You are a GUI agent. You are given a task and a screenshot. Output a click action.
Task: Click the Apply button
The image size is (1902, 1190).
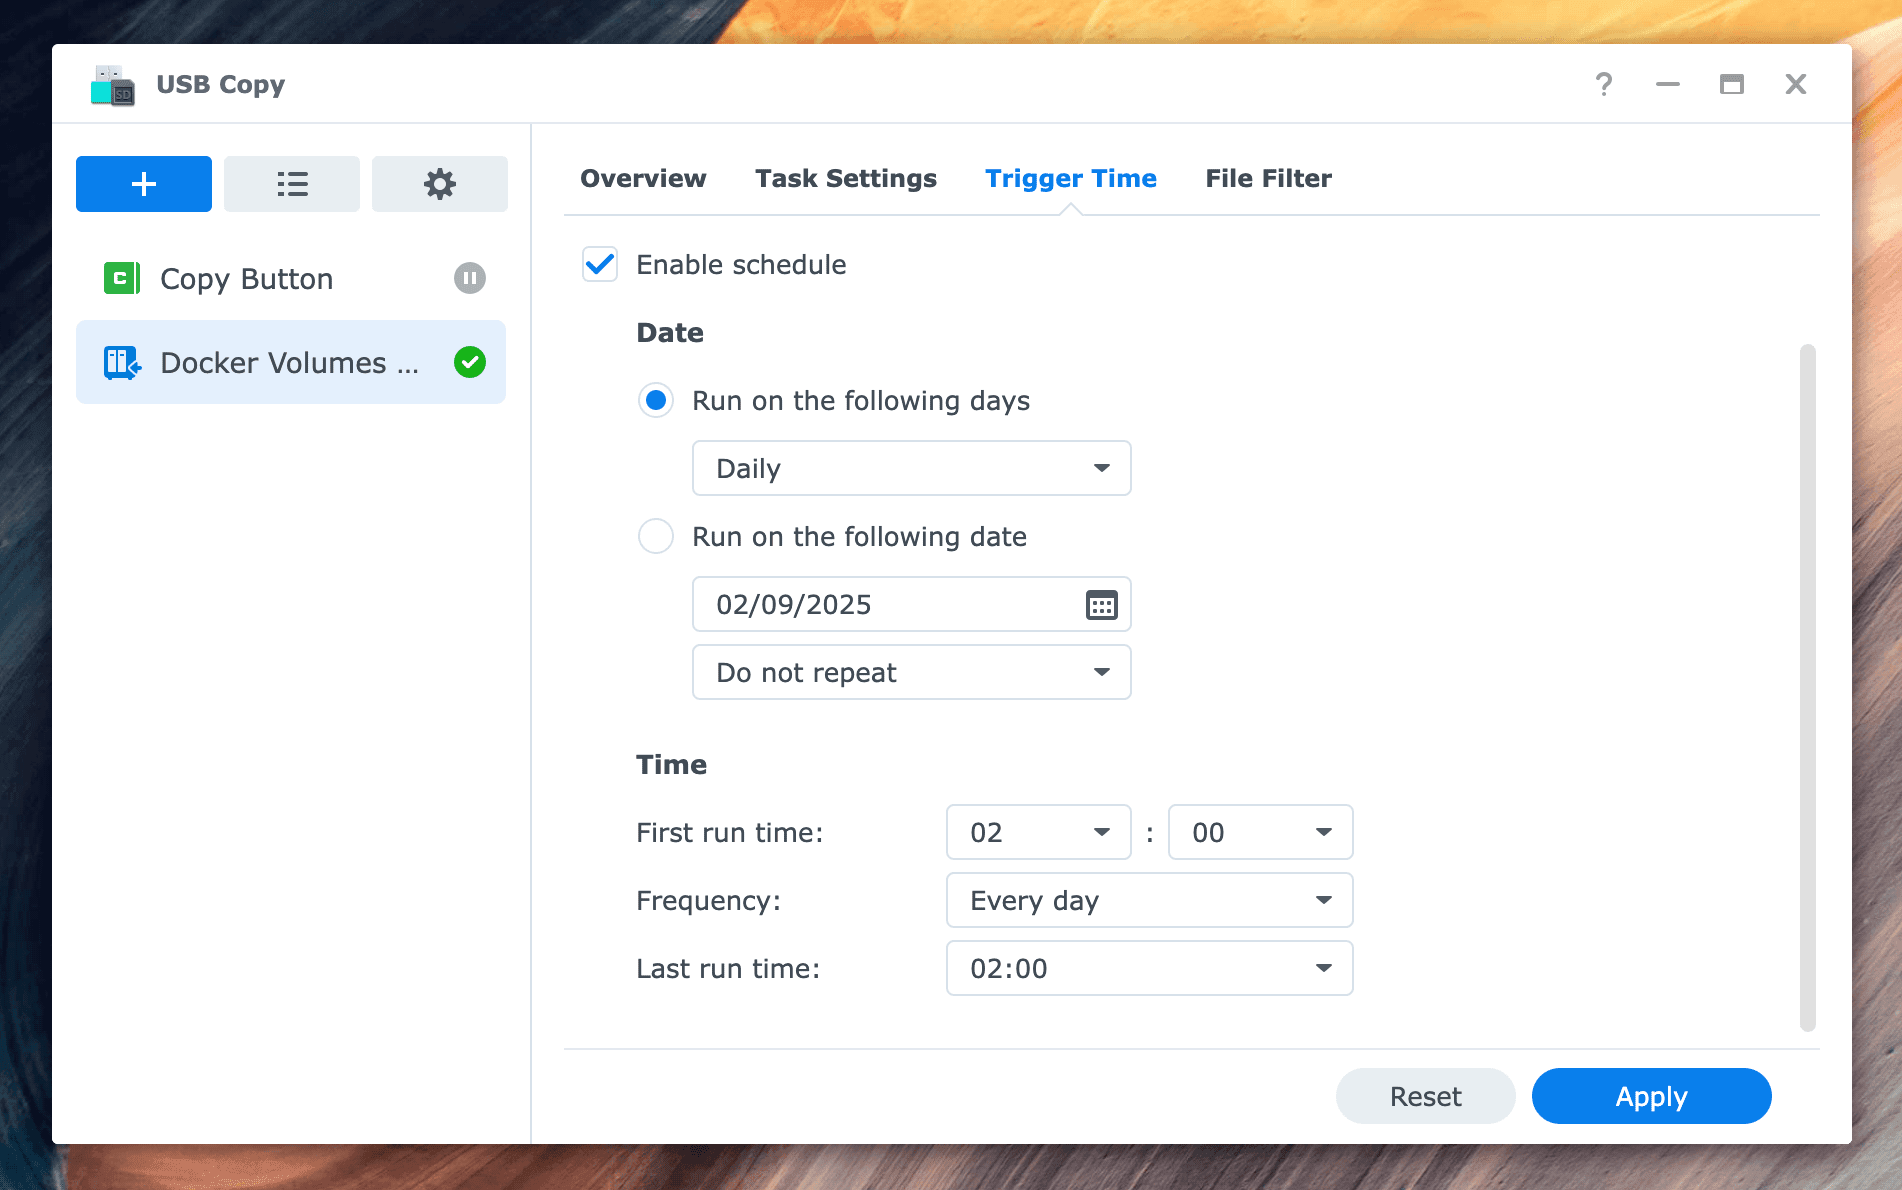(x=1651, y=1096)
